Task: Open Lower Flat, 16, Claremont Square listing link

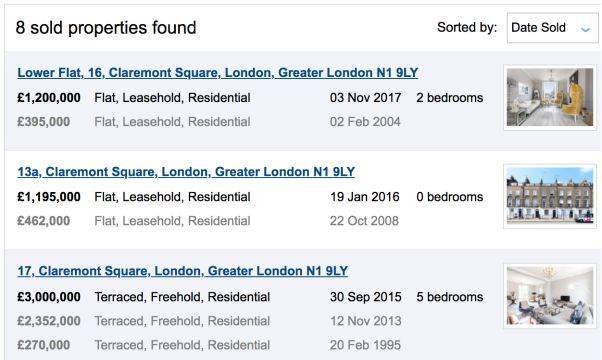Action: point(218,73)
